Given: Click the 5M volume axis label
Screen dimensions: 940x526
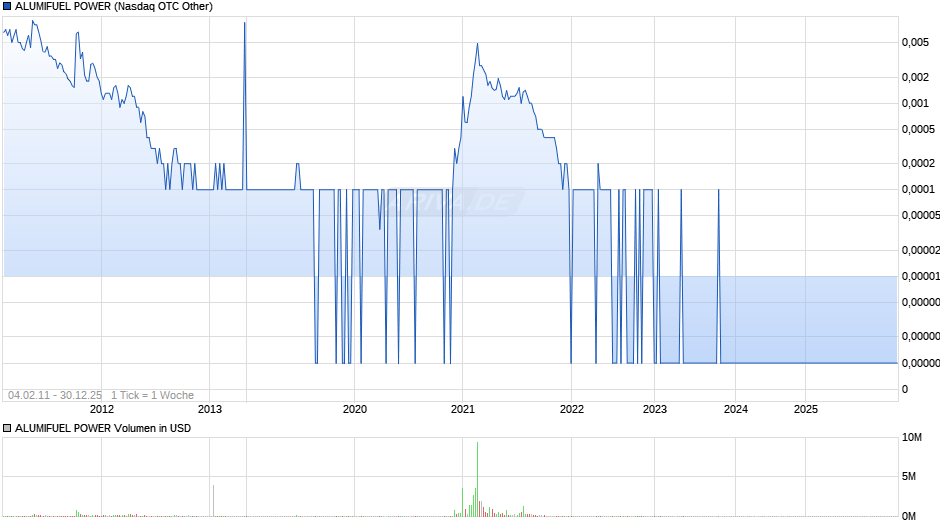Looking at the screenshot, I should 909,477.
